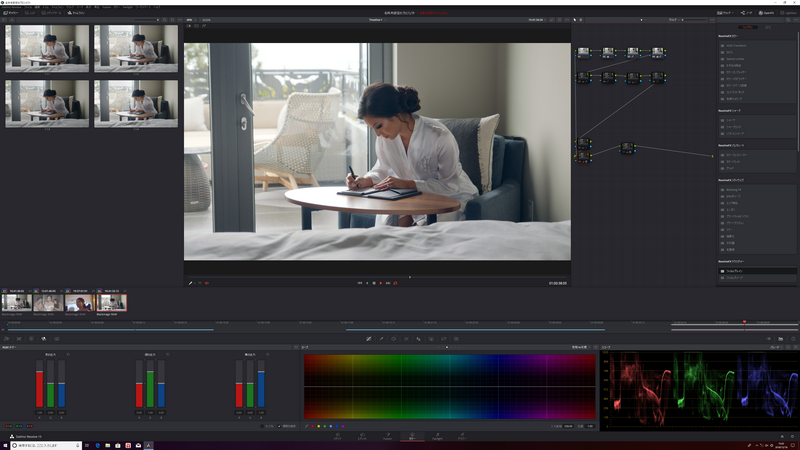
Task: Open the Keyframes panel icon
Action: 768,339
